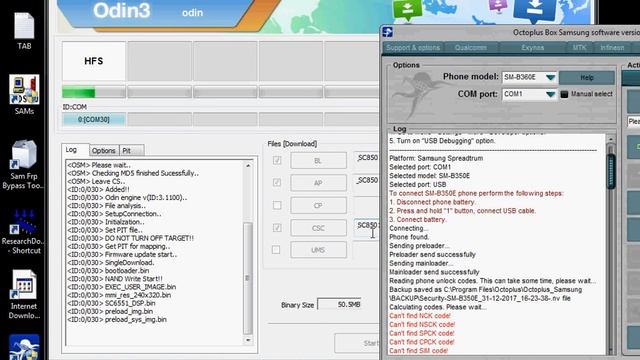Click "Can't find SIM code!" log line
The height and width of the screenshot is (360, 640).
pos(418,351)
